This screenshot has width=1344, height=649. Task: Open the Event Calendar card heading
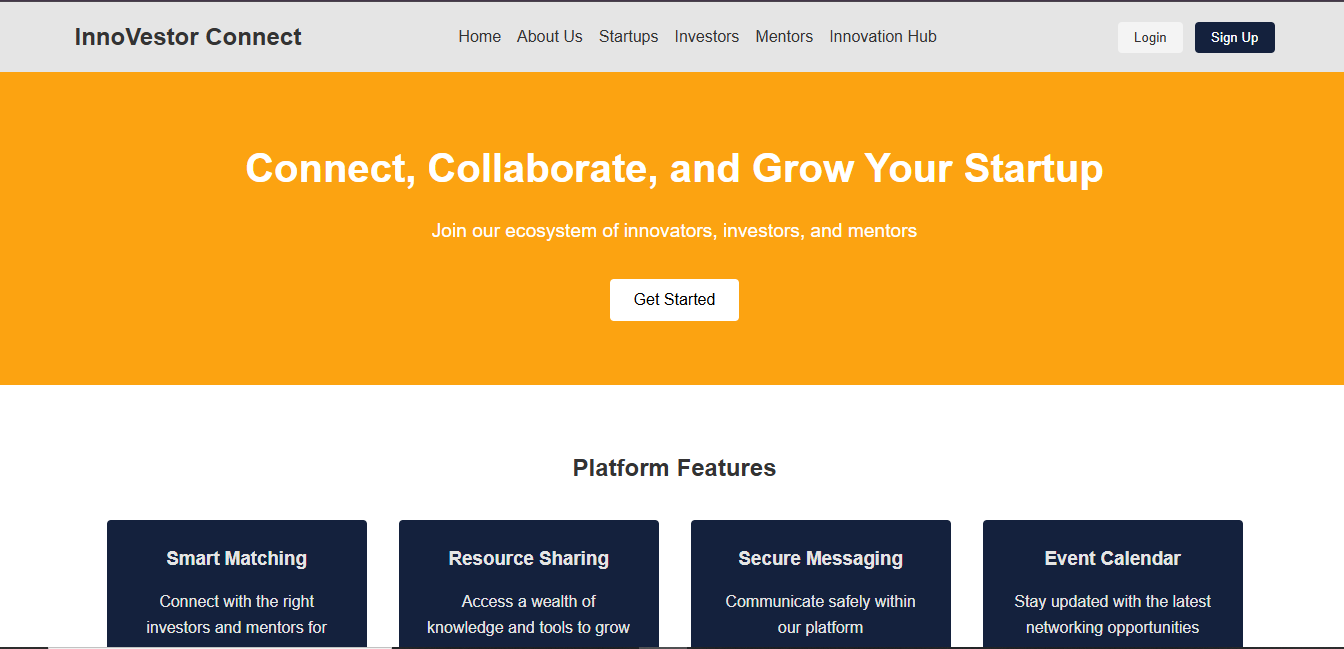(1112, 559)
